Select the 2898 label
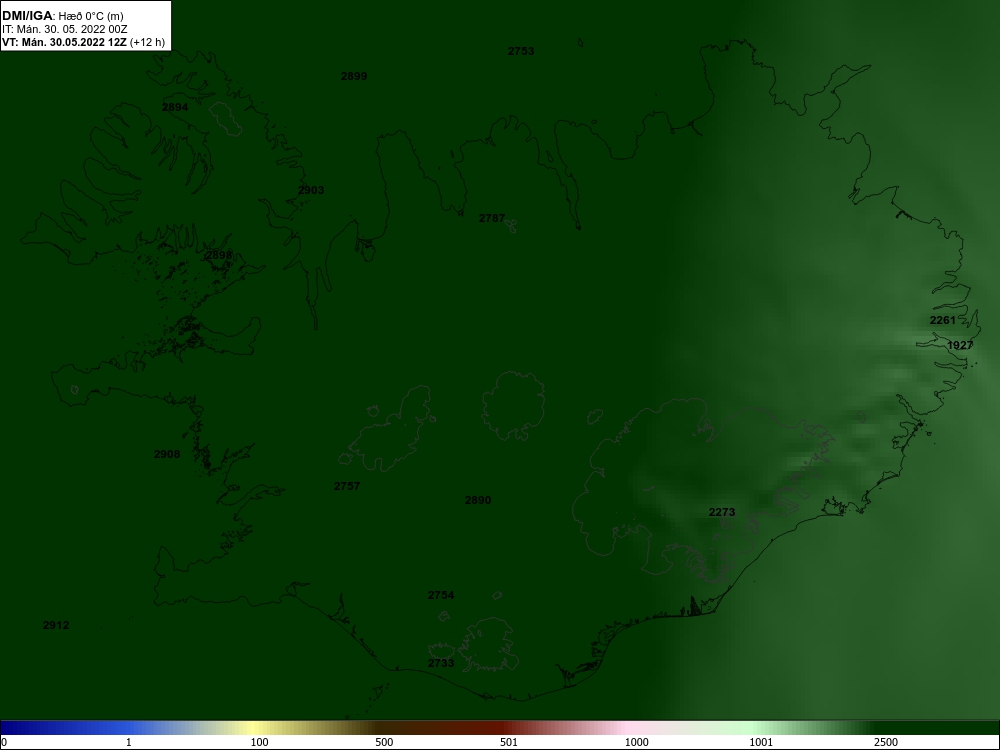 [219, 255]
